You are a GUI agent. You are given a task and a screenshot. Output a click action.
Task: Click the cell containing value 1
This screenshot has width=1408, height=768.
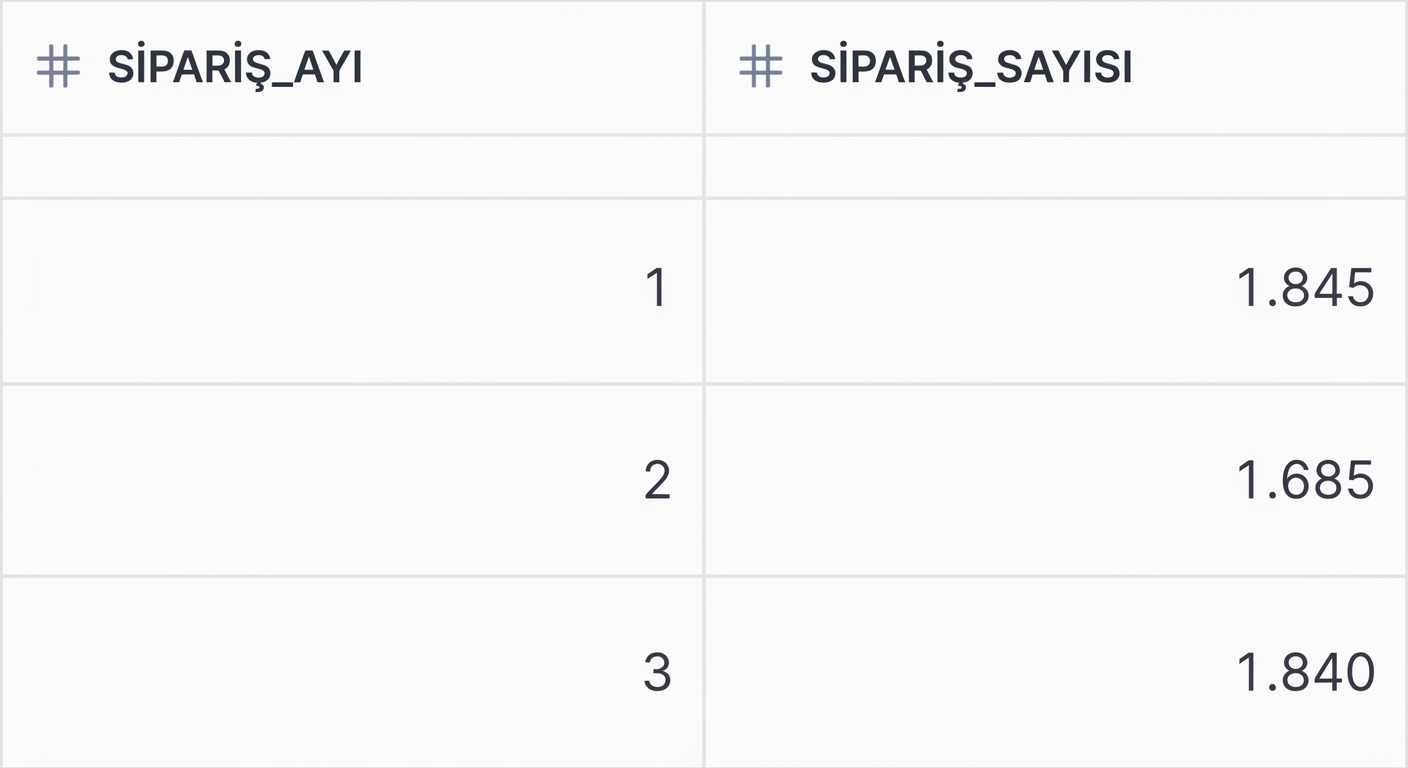656,289
